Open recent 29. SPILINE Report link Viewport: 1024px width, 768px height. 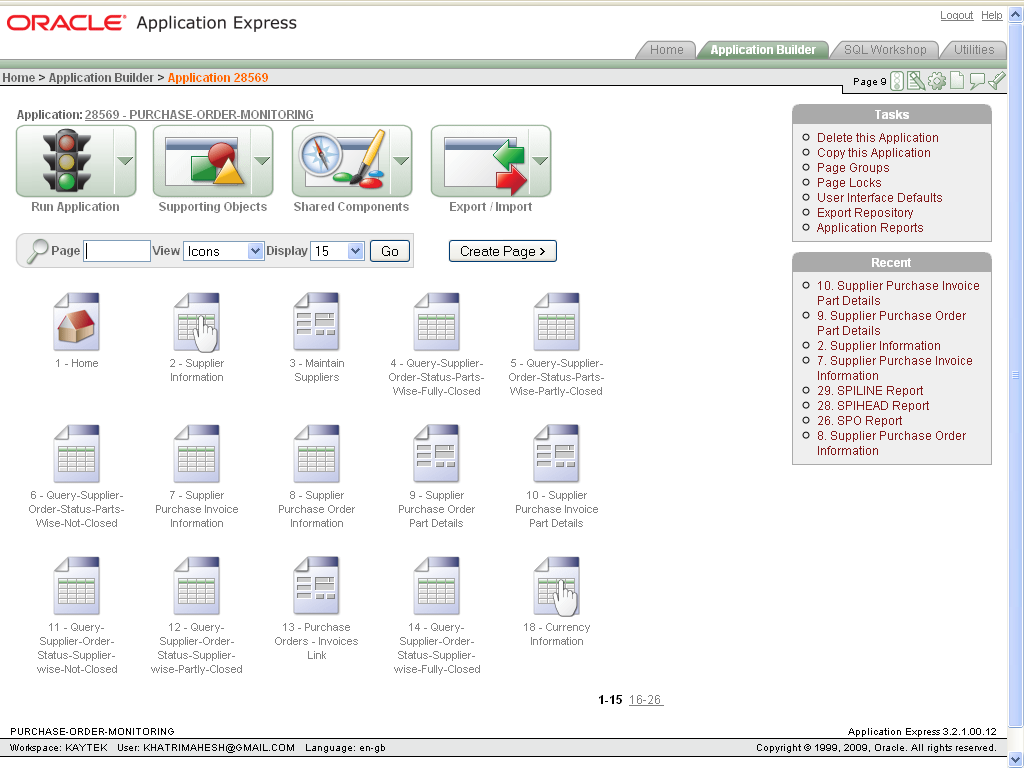tap(870, 391)
